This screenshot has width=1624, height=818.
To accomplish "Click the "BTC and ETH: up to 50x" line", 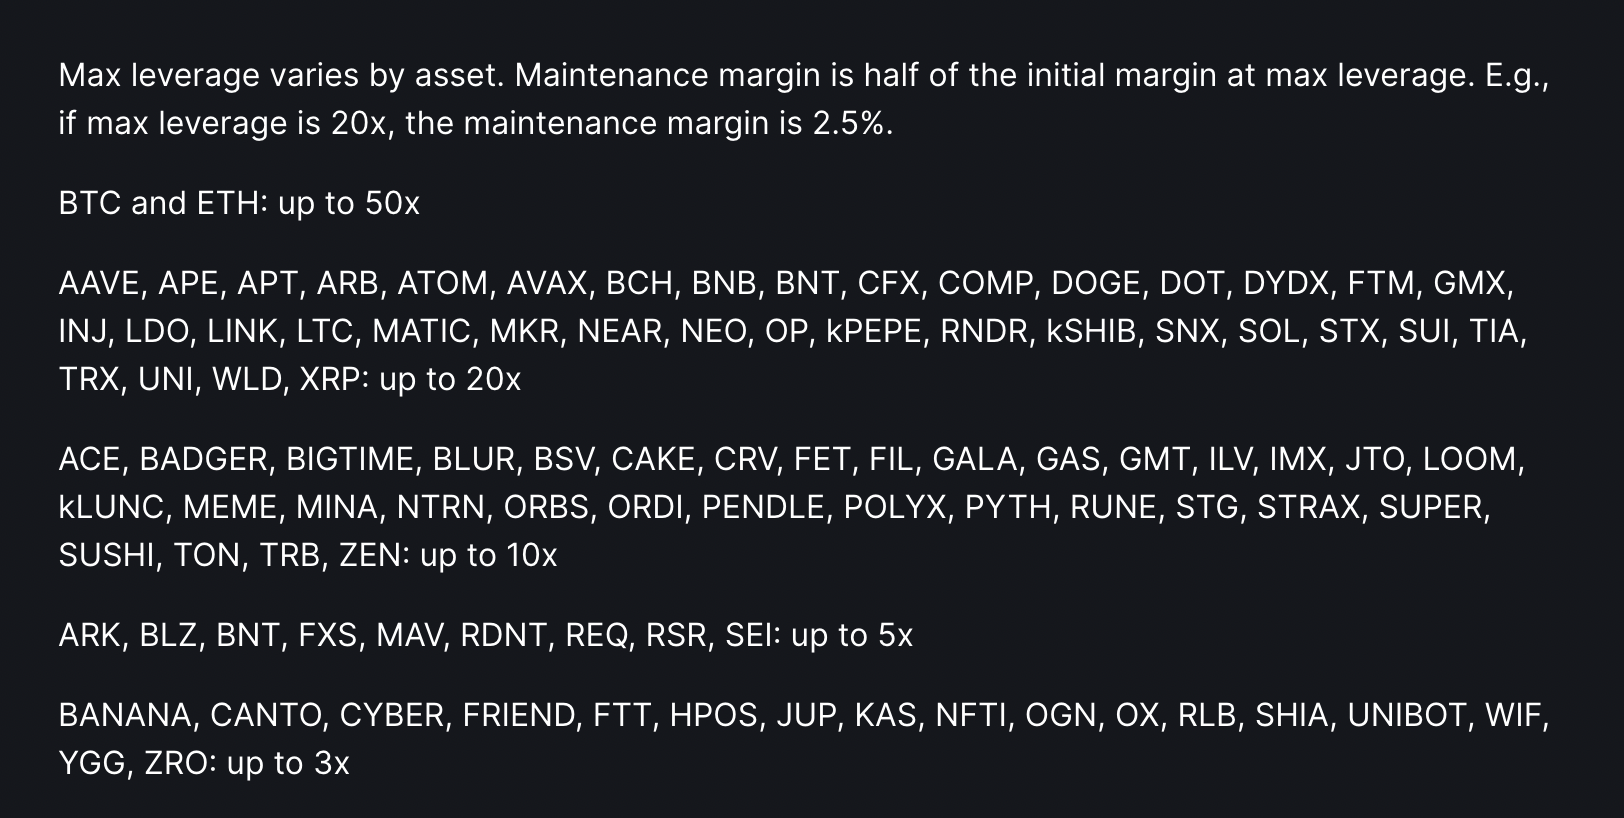I will click(x=239, y=203).
